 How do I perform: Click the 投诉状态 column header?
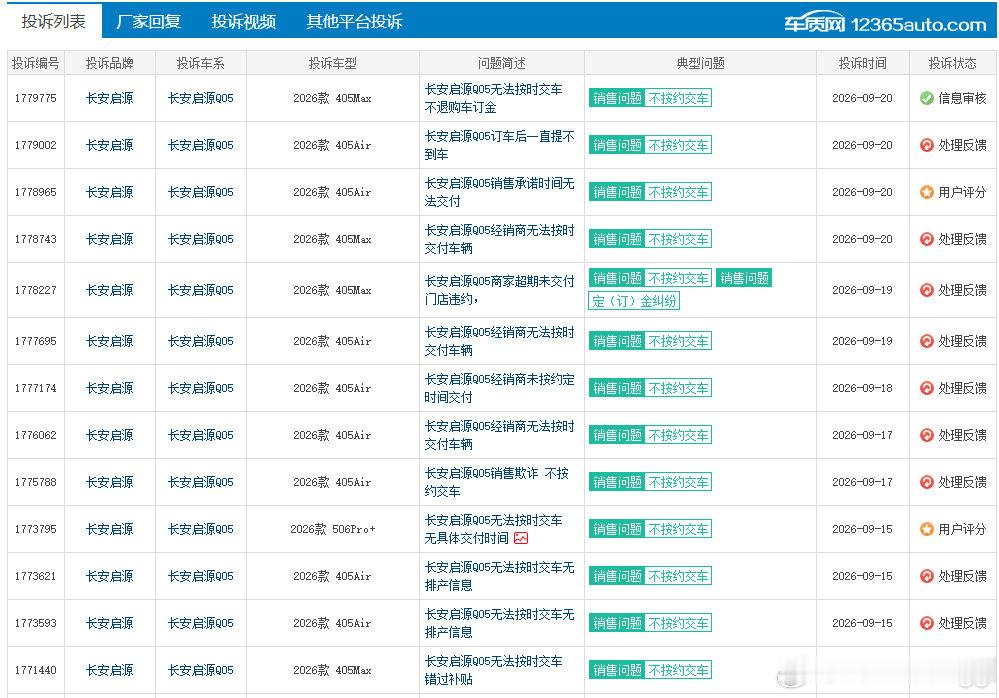point(952,63)
